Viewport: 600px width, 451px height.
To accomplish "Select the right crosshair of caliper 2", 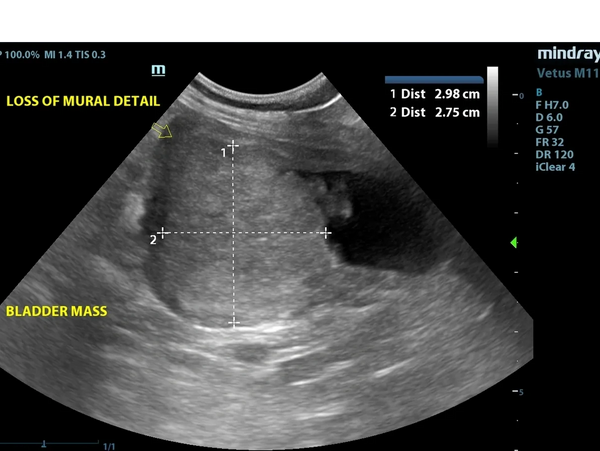I will point(327,232).
